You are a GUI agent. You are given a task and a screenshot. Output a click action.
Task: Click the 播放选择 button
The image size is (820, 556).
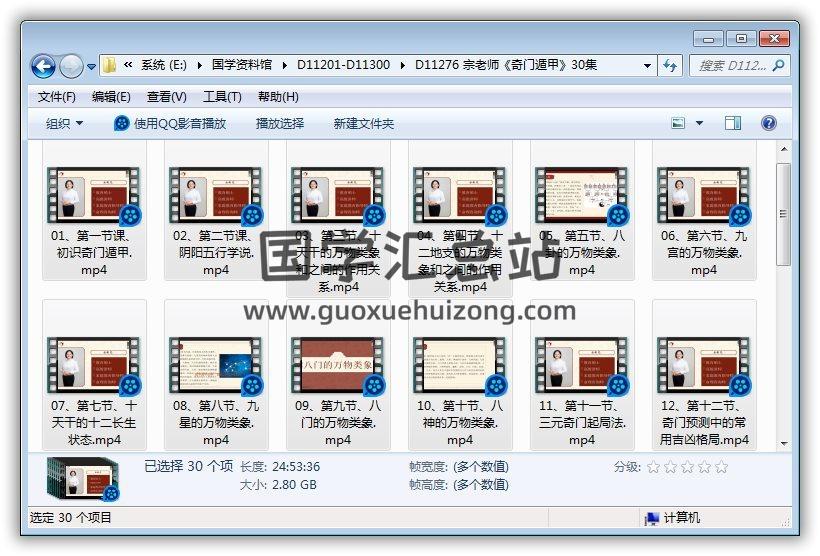click(x=280, y=123)
